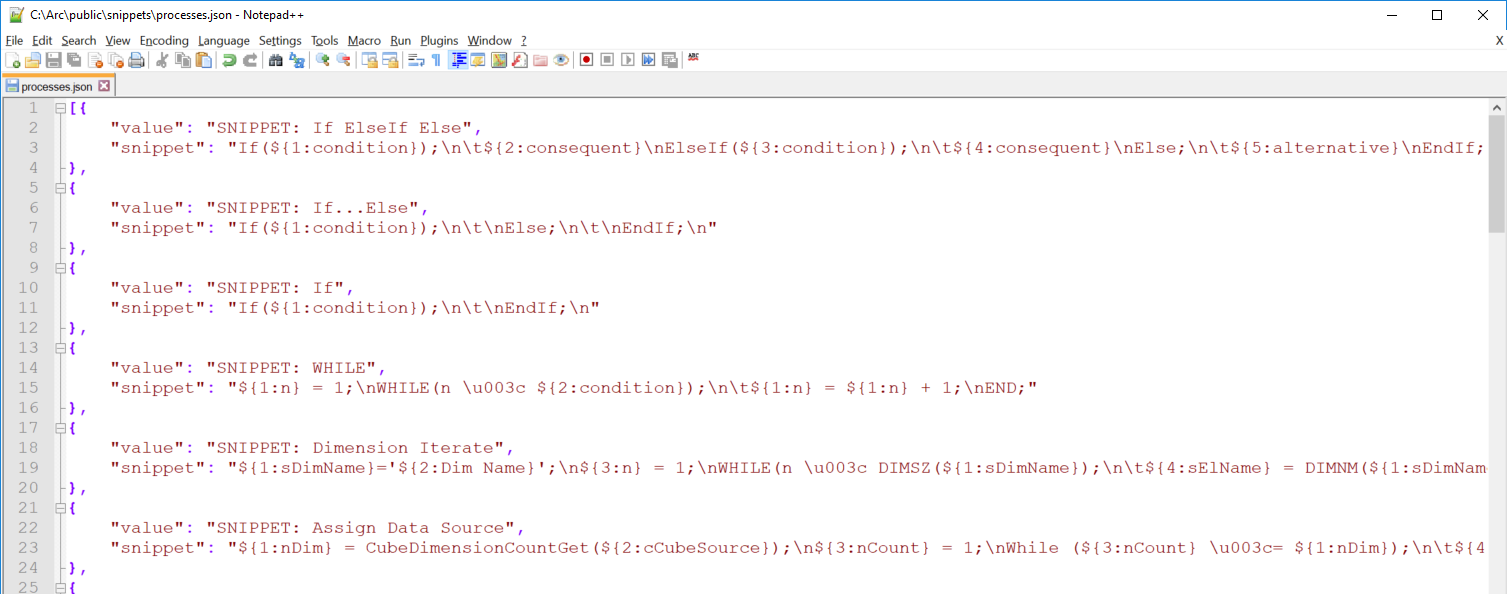Click the spell check ABC icon

coord(693,58)
